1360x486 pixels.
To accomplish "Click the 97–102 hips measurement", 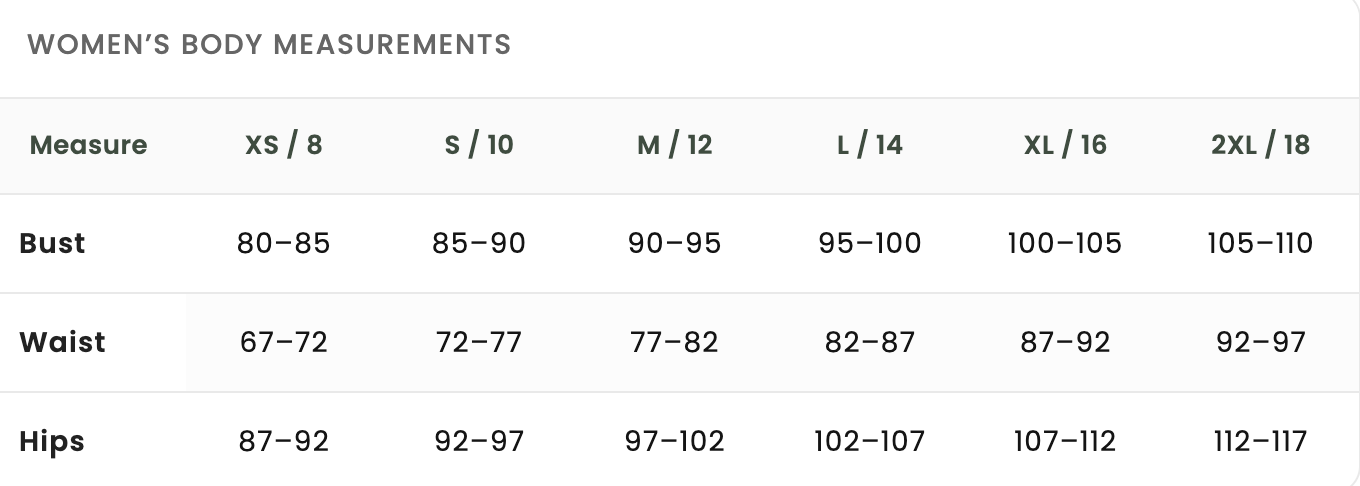I will pyautogui.click(x=675, y=441).
